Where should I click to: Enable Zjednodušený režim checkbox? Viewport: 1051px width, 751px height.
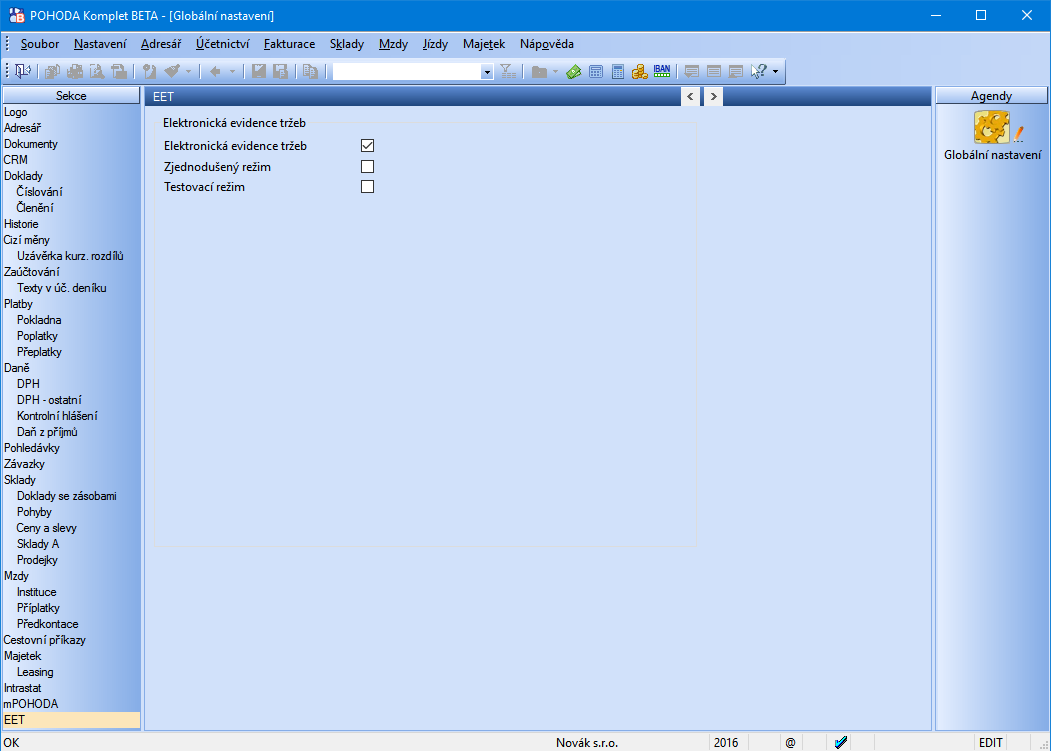click(367, 166)
